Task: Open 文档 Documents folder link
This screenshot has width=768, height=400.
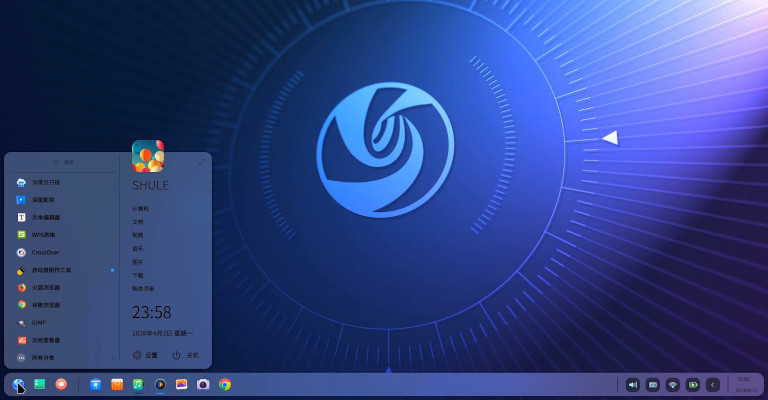Action: (138, 222)
